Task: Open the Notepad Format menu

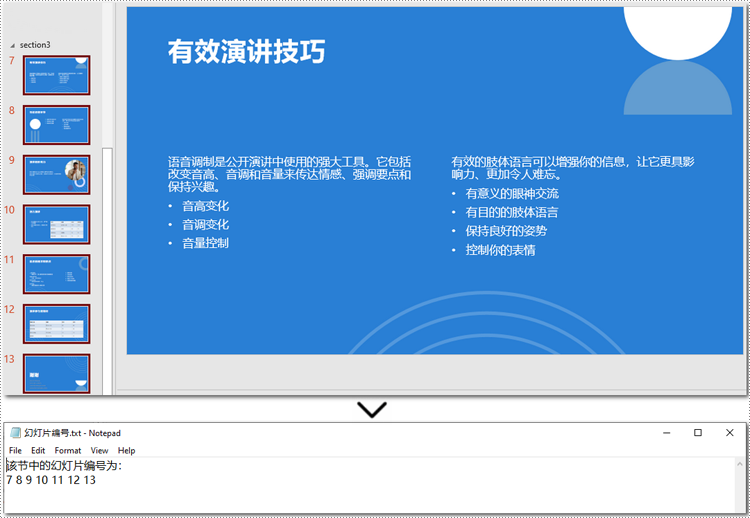Action: (x=67, y=451)
